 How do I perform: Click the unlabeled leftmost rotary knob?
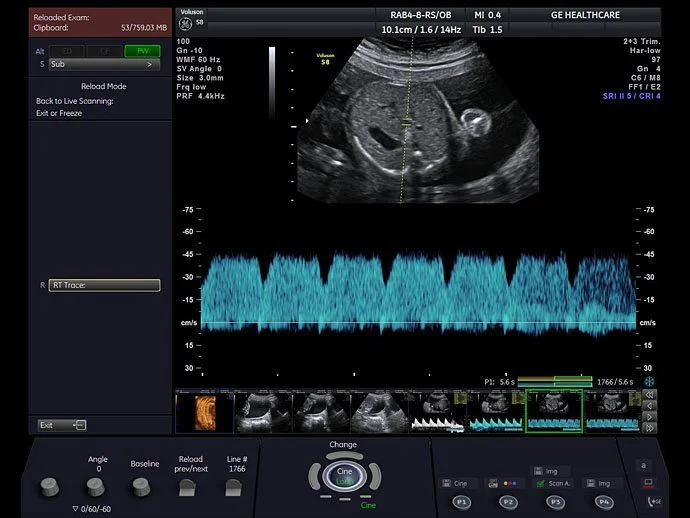(x=50, y=487)
